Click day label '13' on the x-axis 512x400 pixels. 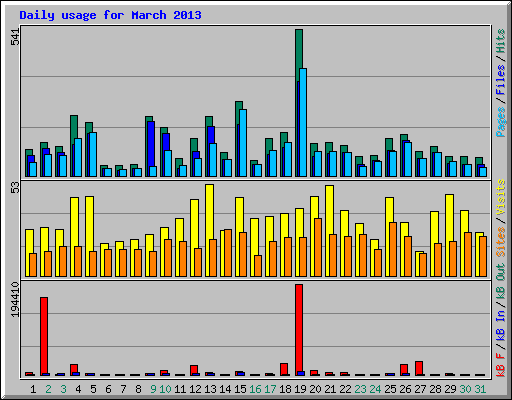pyautogui.click(x=210, y=389)
